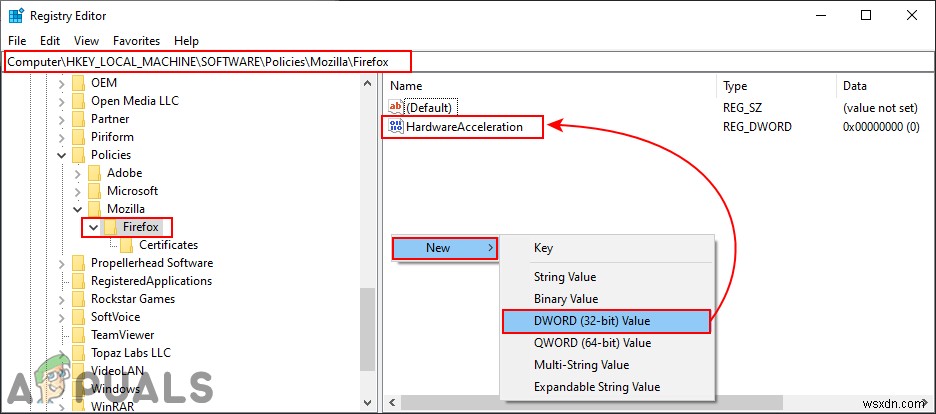Click the (value not set) data cell
Viewport: 936px width, 414px height.
(x=879, y=107)
